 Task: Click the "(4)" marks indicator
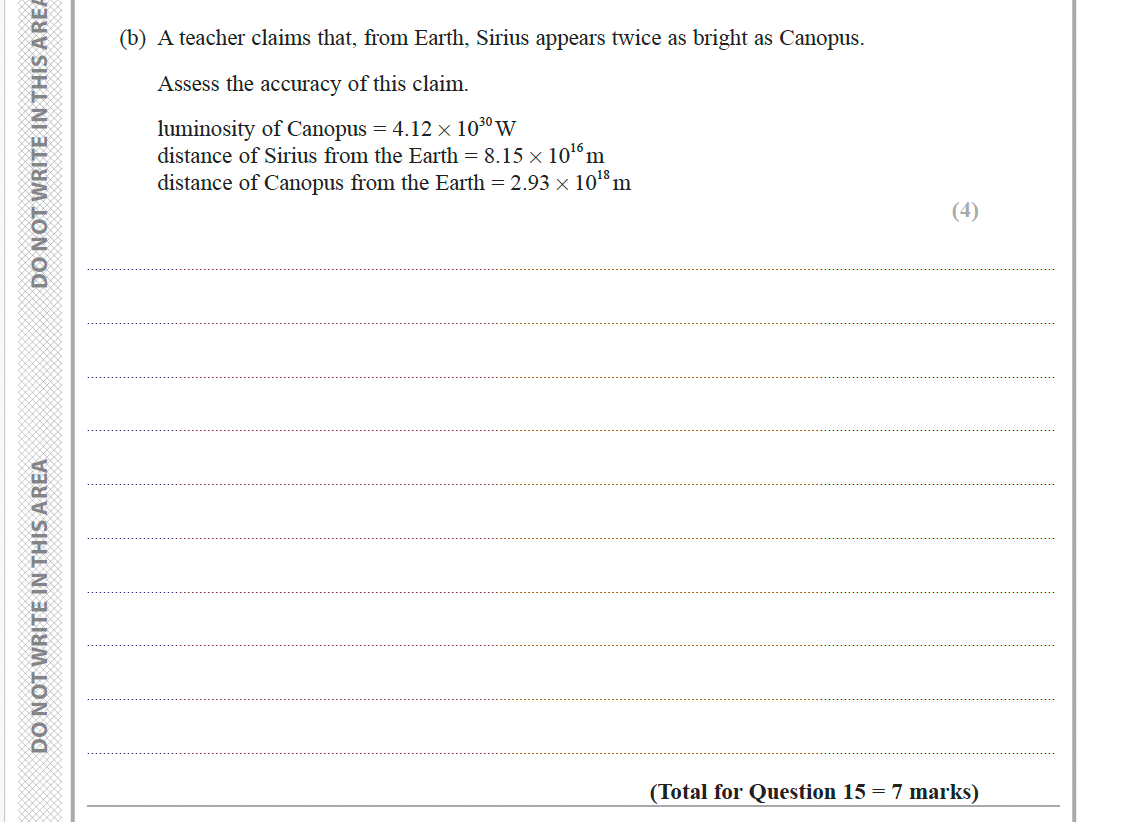click(x=964, y=210)
